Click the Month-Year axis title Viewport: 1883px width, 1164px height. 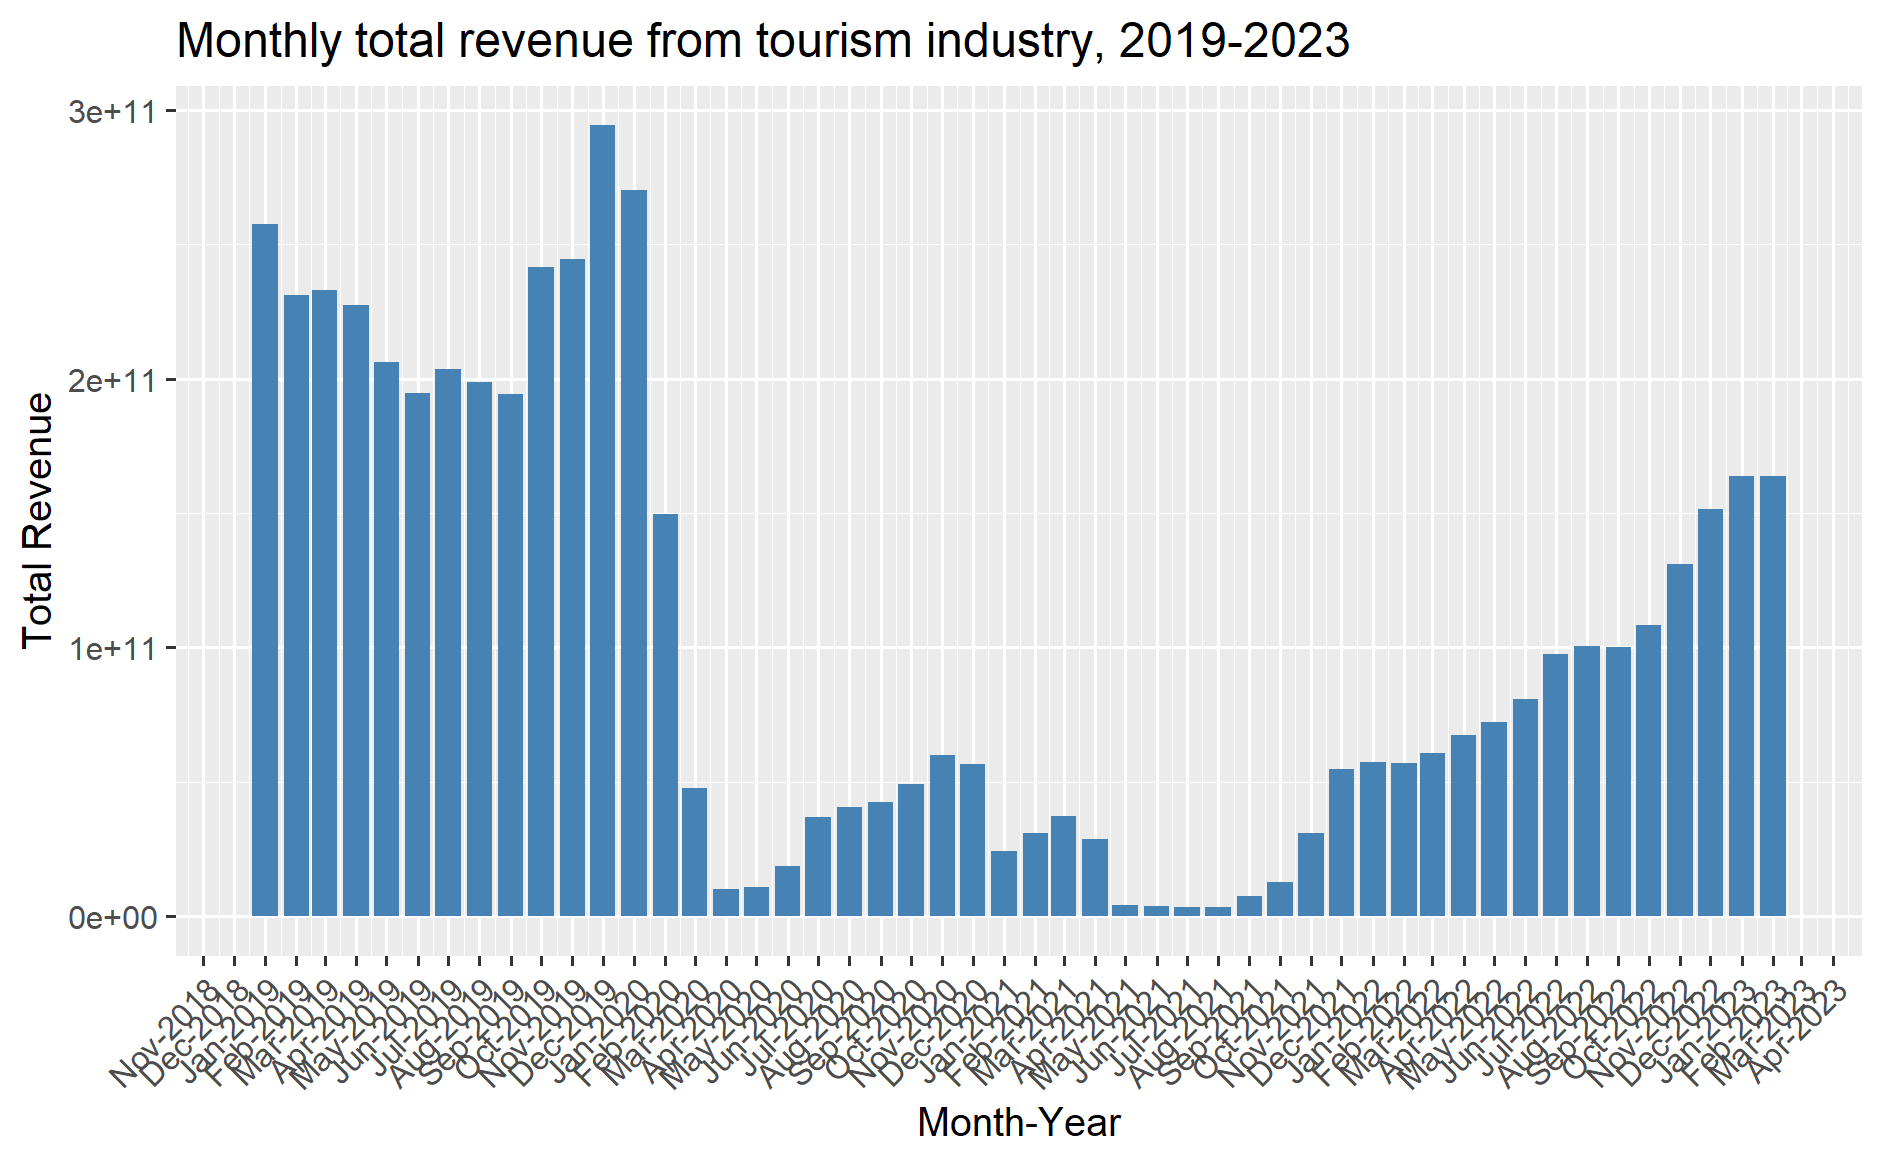[1018, 1123]
